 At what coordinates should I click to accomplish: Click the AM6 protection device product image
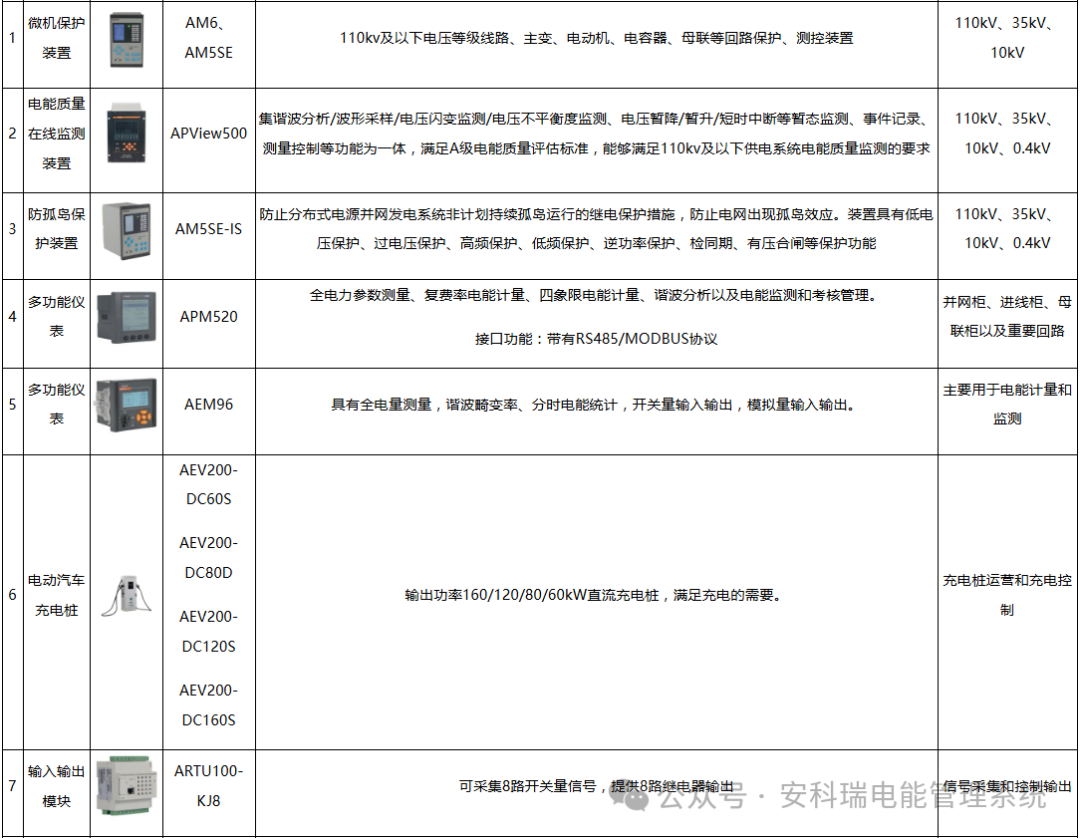[127, 40]
